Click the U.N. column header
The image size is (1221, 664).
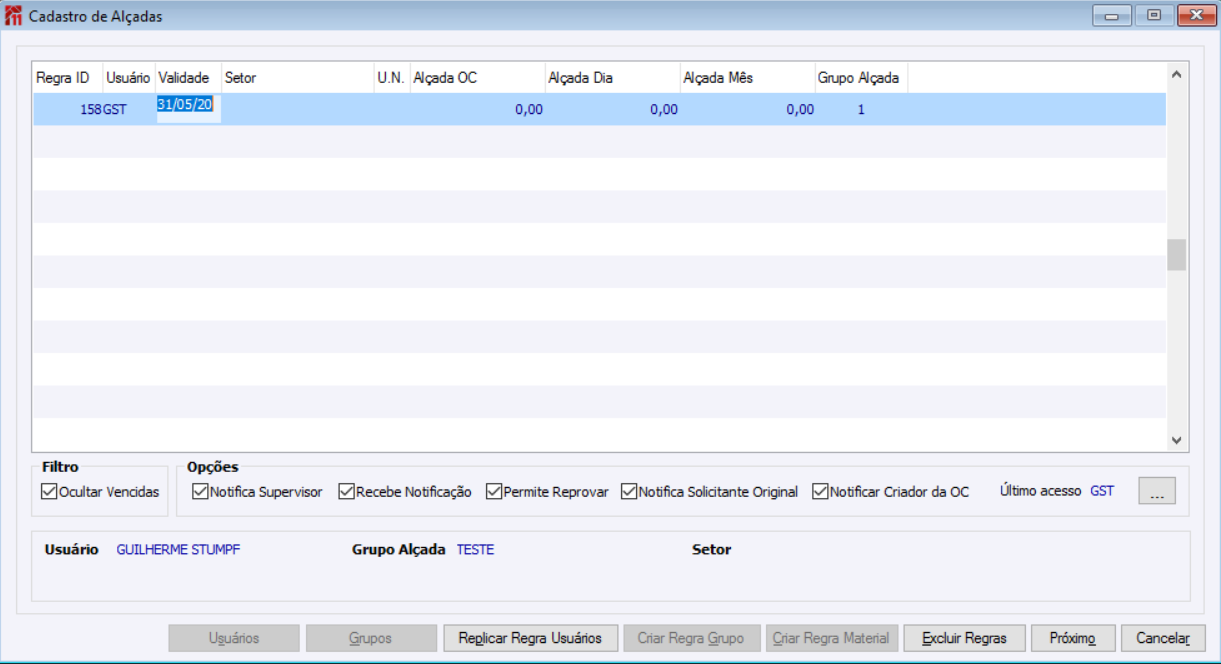[x=392, y=78]
